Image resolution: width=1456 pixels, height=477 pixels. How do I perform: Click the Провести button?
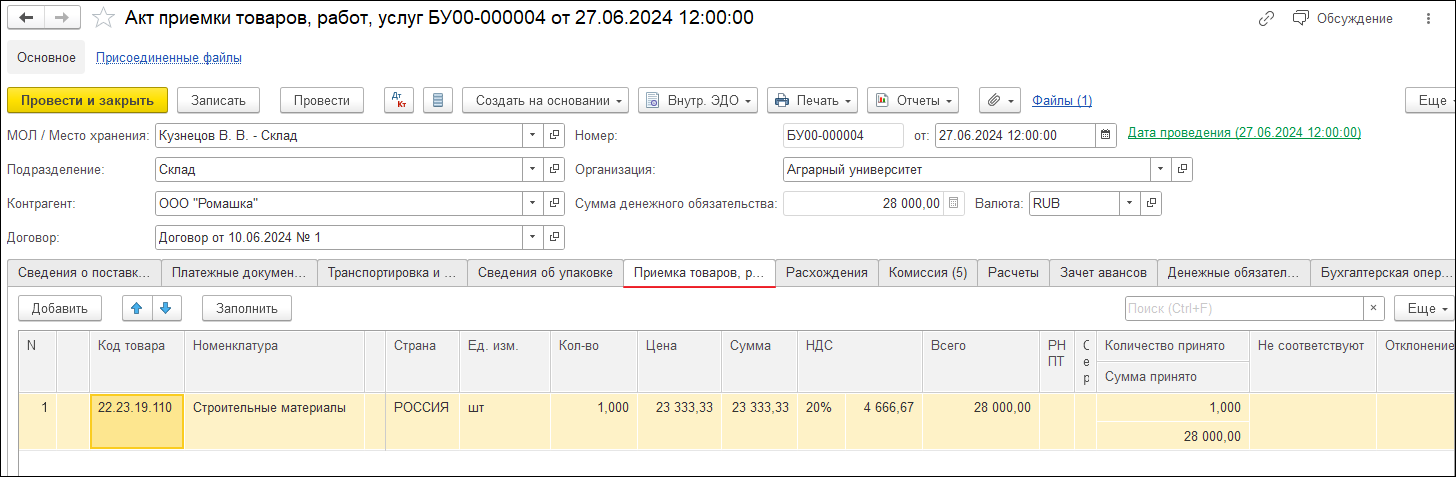[321, 100]
